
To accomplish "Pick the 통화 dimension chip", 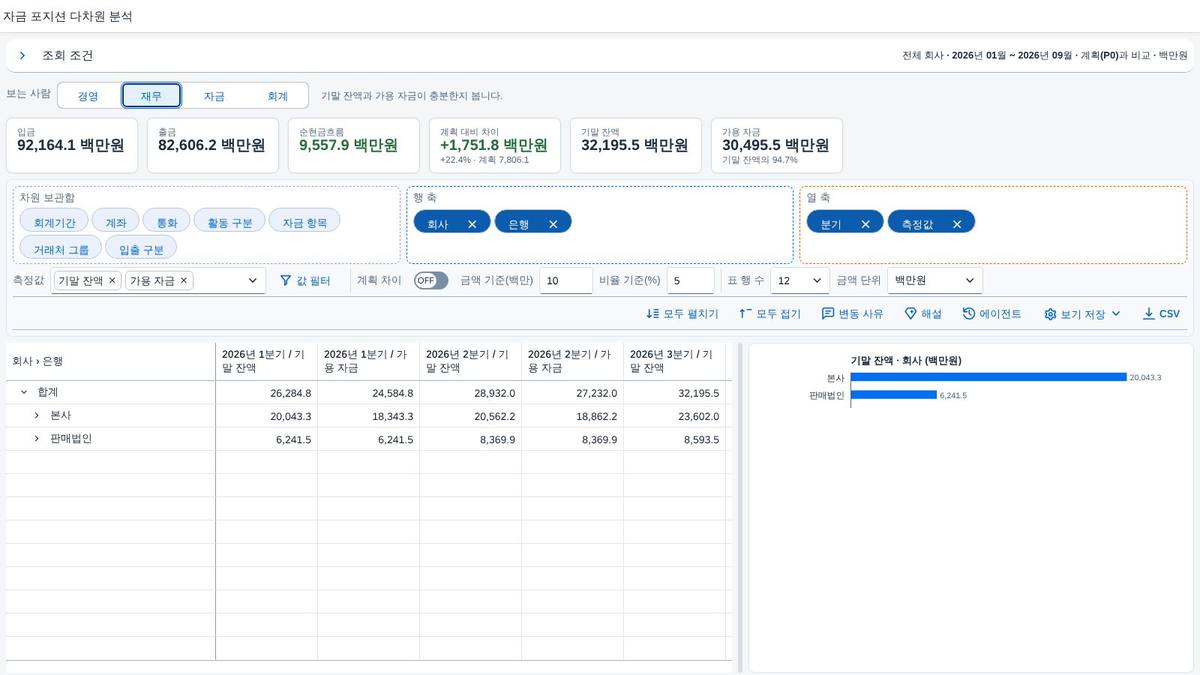I will click(166, 223).
